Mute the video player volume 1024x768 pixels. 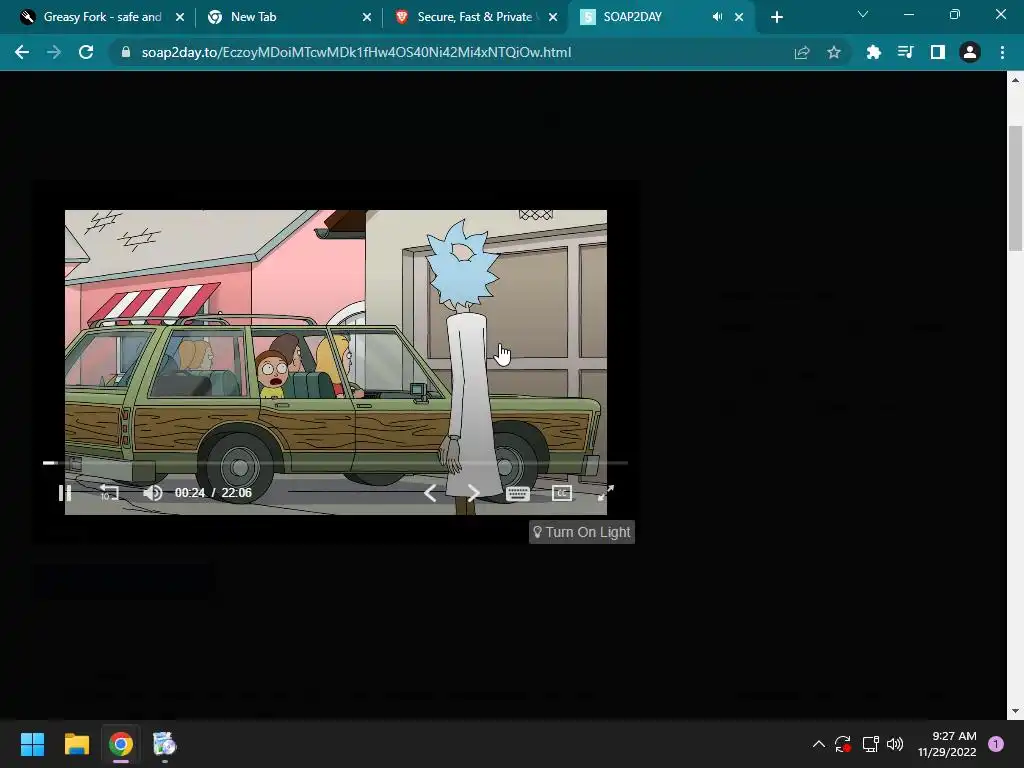[x=153, y=492]
